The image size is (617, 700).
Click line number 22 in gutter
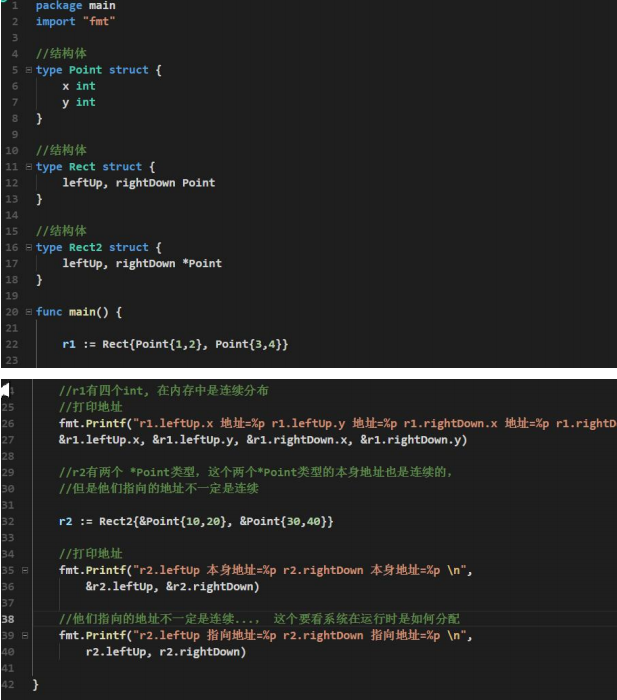[x=12, y=344]
